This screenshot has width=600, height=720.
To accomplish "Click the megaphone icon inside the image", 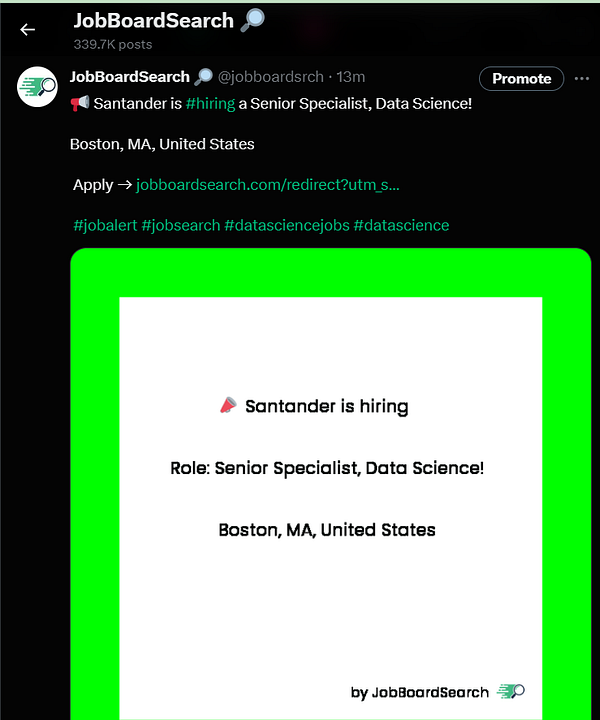I will 228,406.
